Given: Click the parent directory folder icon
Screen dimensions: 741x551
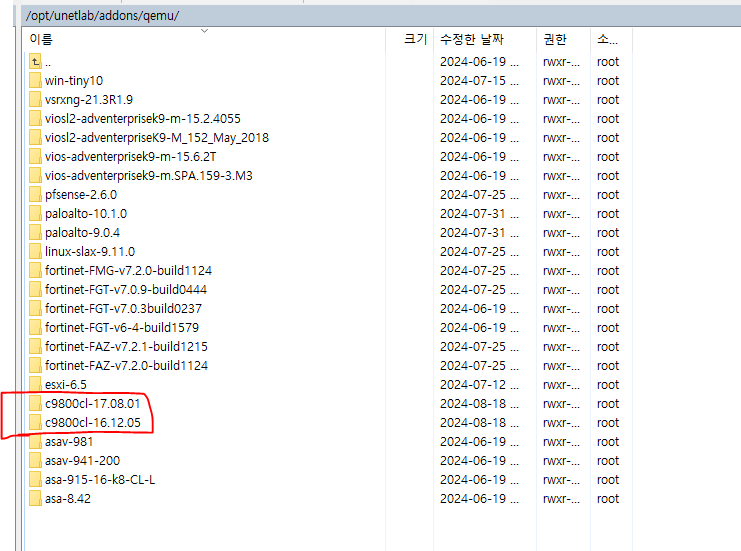Looking at the screenshot, I should [35, 61].
